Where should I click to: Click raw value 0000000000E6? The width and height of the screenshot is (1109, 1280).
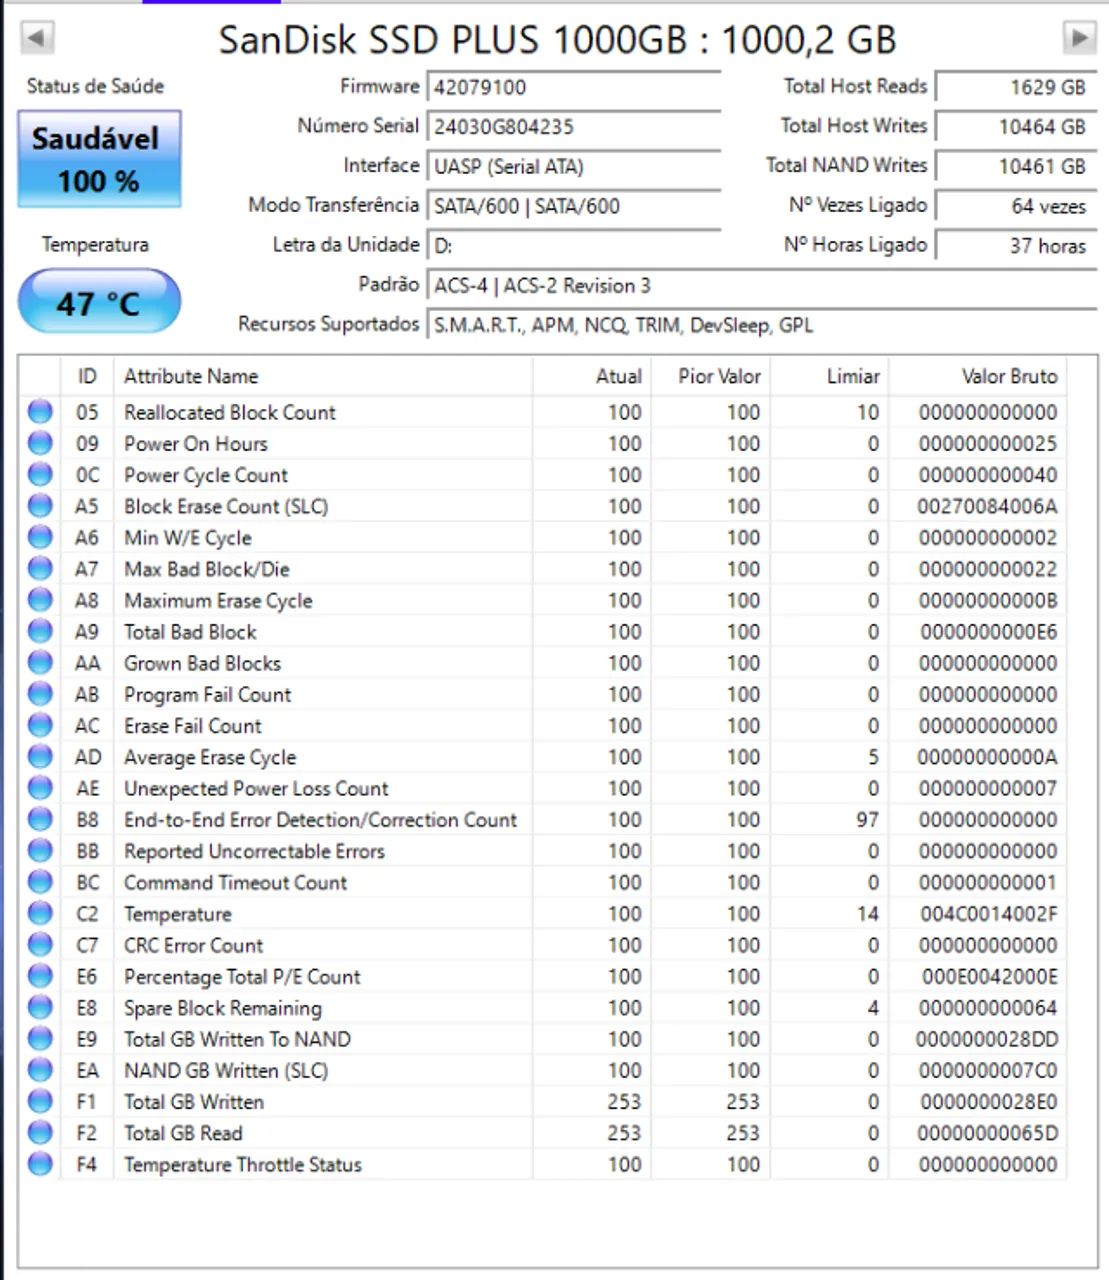[x=988, y=632]
